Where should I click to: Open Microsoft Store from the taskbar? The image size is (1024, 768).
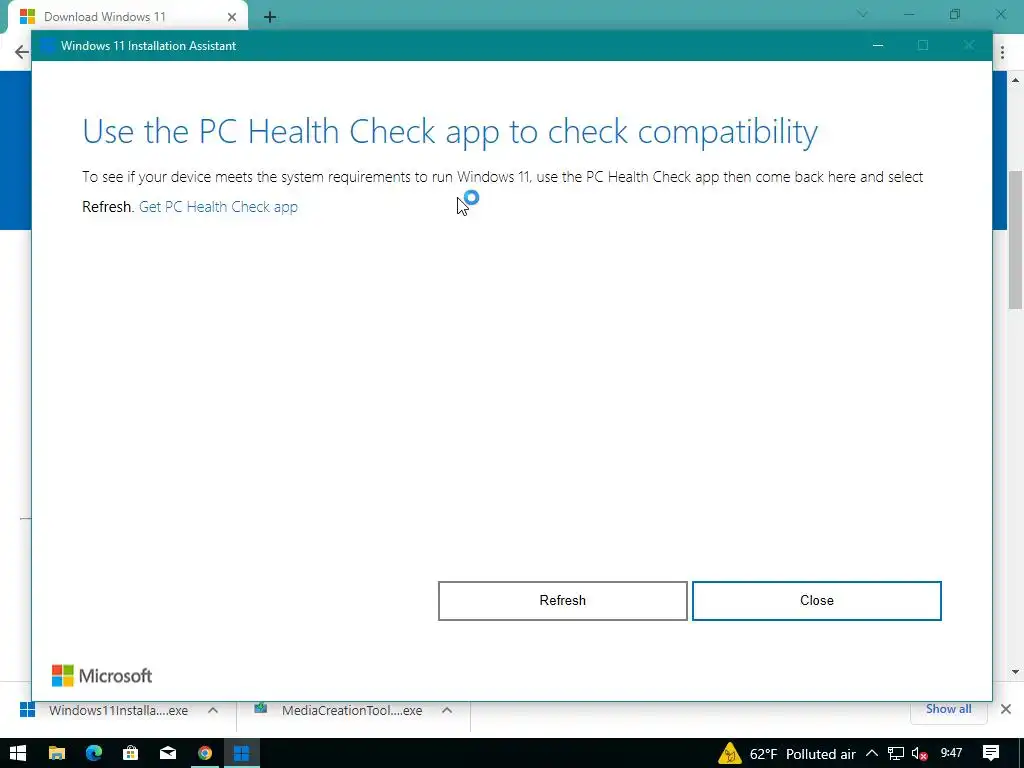pos(131,753)
